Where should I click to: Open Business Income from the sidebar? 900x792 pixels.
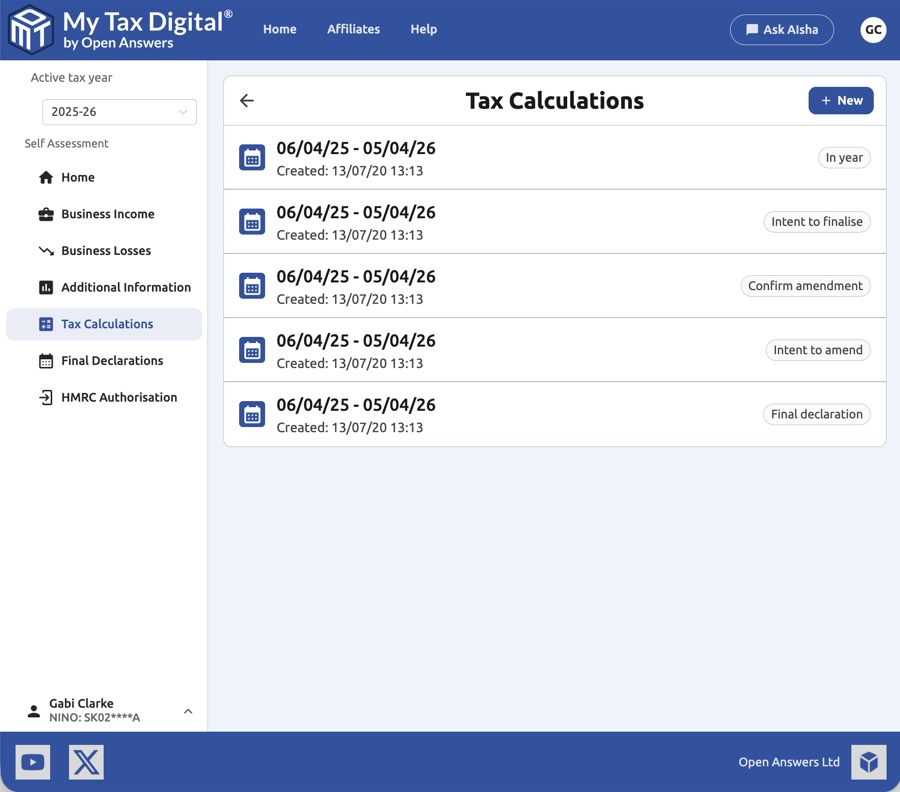tap(105, 214)
